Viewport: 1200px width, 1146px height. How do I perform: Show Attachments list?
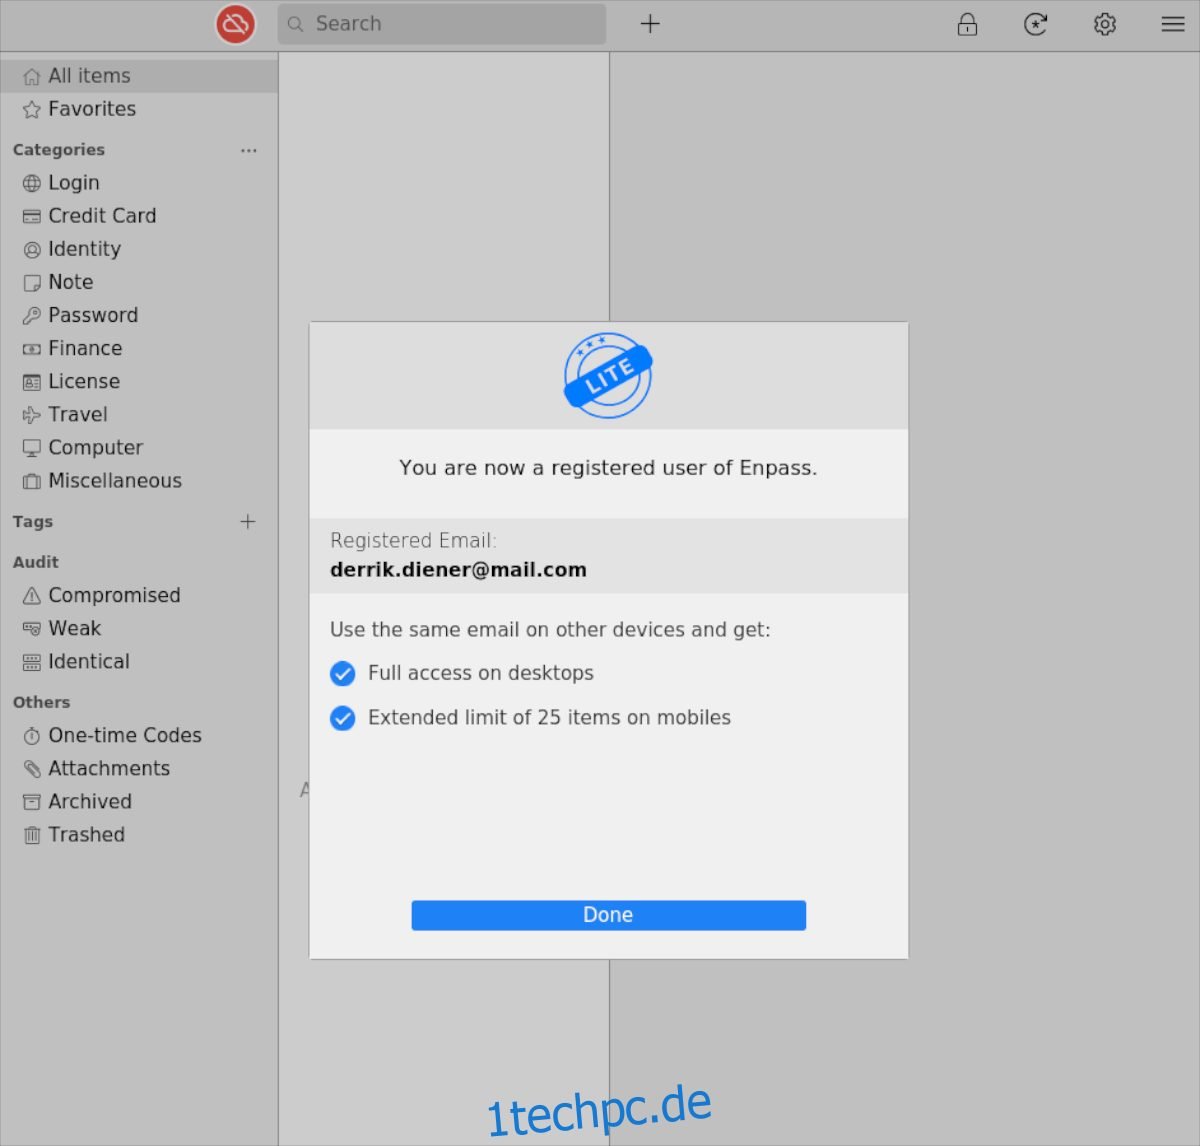point(139,768)
